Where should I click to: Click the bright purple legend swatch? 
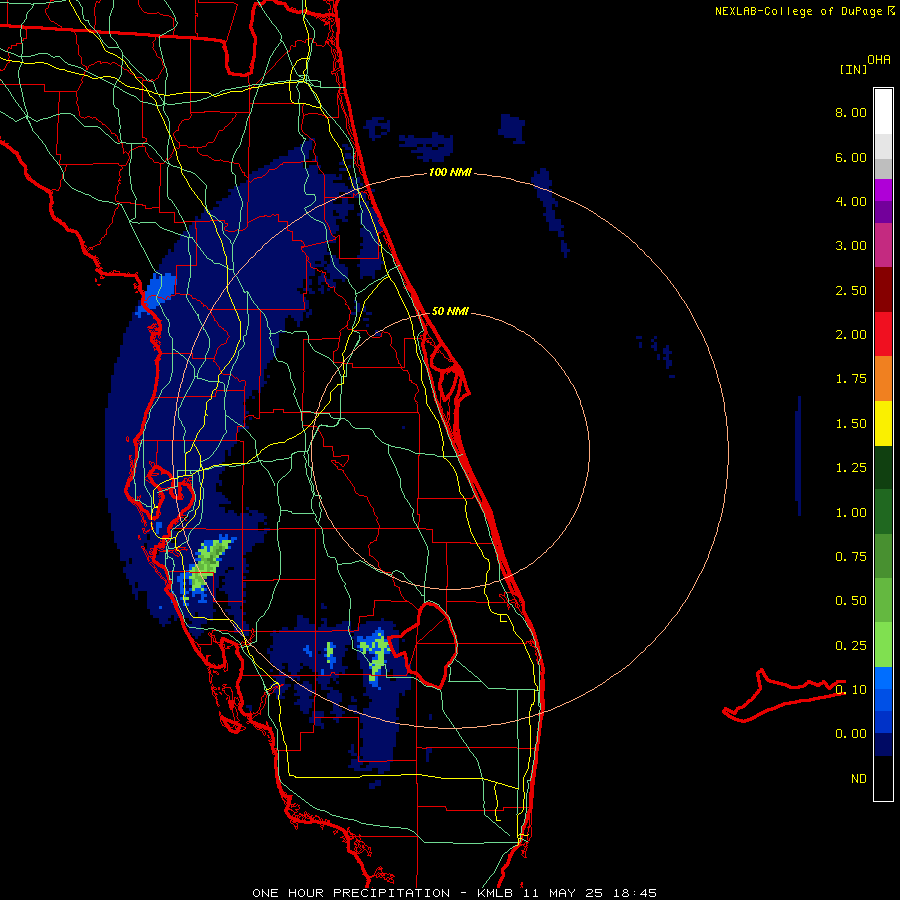click(x=883, y=190)
